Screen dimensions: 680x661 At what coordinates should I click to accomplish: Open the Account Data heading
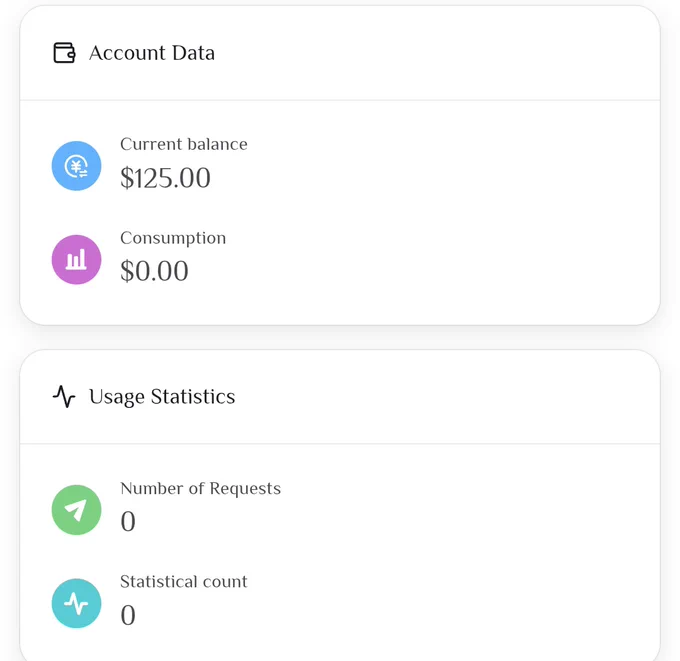tap(152, 53)
